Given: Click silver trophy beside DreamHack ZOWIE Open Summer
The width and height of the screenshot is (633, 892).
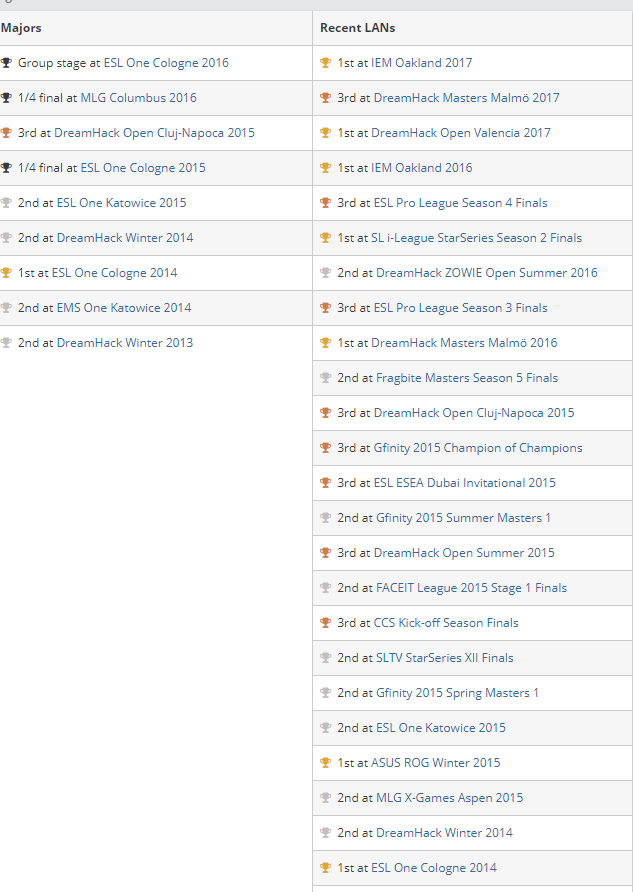Looking at the screenshot, I should click(x=325, y=272).
